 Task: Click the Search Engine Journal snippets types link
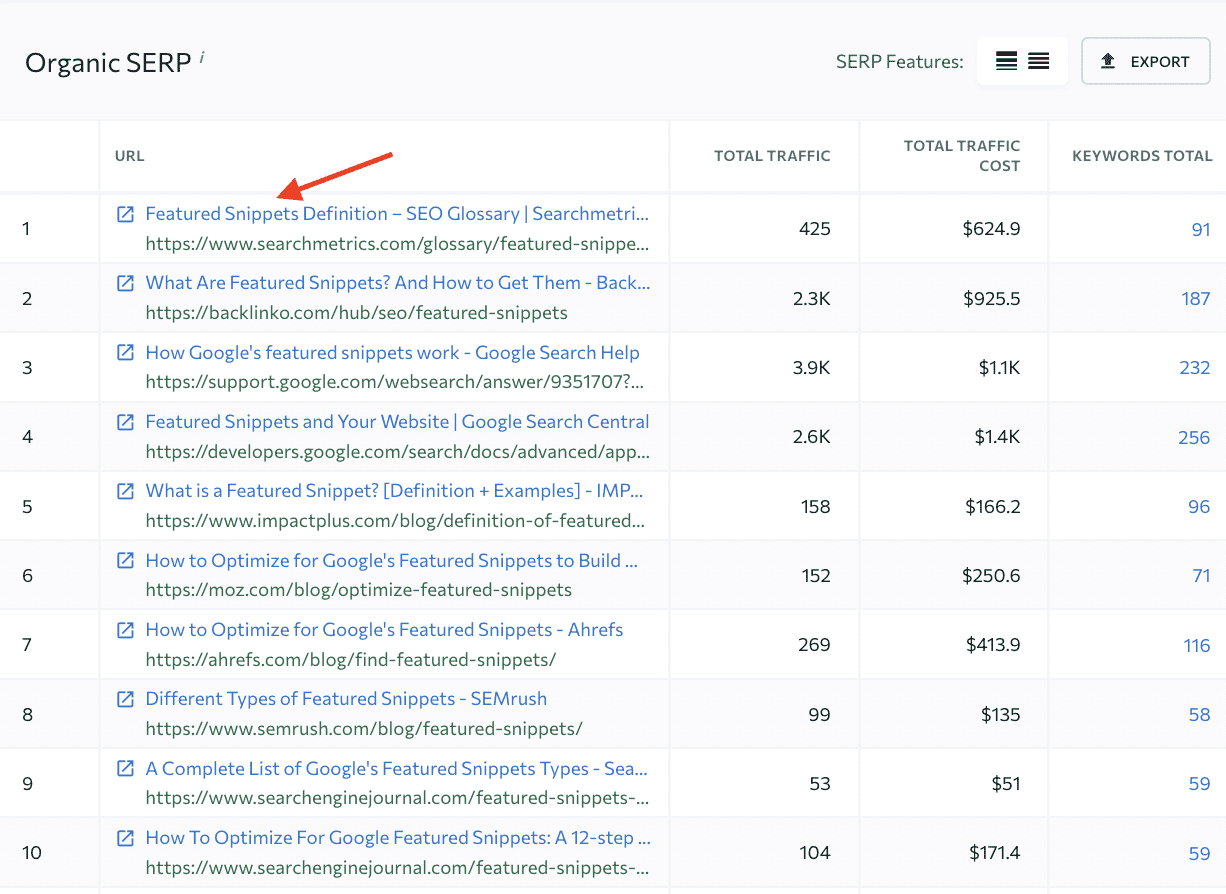(x=397, y=768)
